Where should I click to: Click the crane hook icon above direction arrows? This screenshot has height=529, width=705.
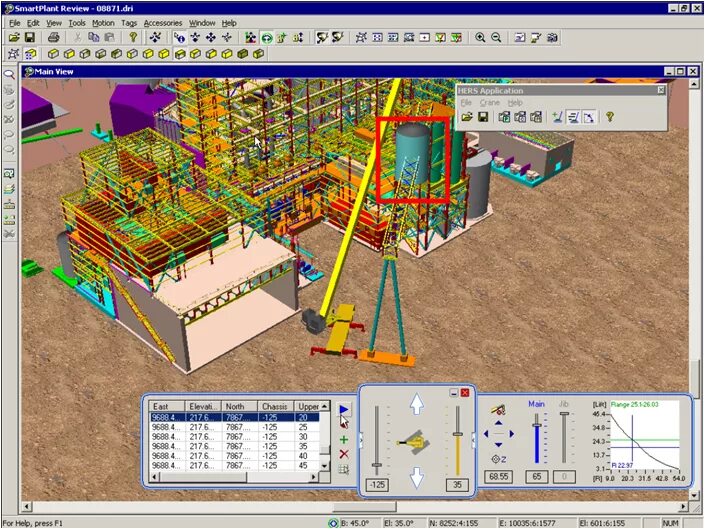(498, 409)
